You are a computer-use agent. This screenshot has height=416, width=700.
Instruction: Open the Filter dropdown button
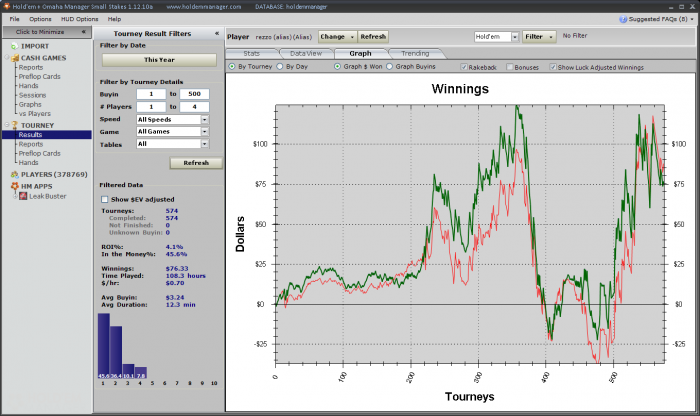(x=539, y=37)
